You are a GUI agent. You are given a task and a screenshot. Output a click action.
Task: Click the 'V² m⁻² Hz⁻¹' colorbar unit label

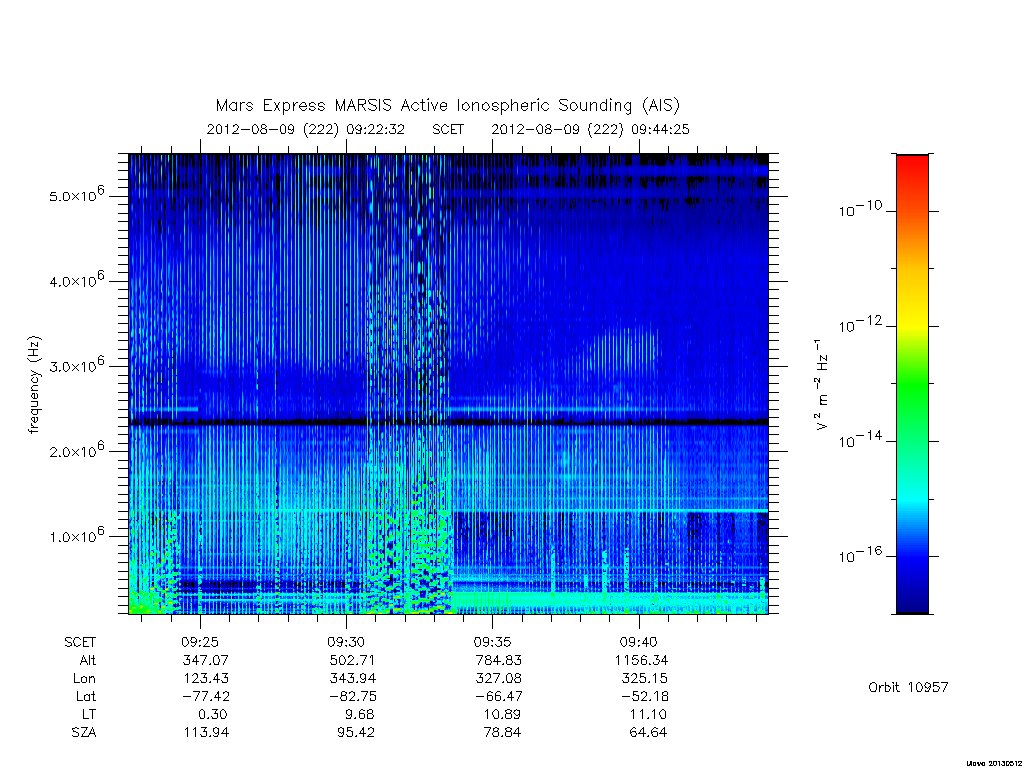(821, 384)
